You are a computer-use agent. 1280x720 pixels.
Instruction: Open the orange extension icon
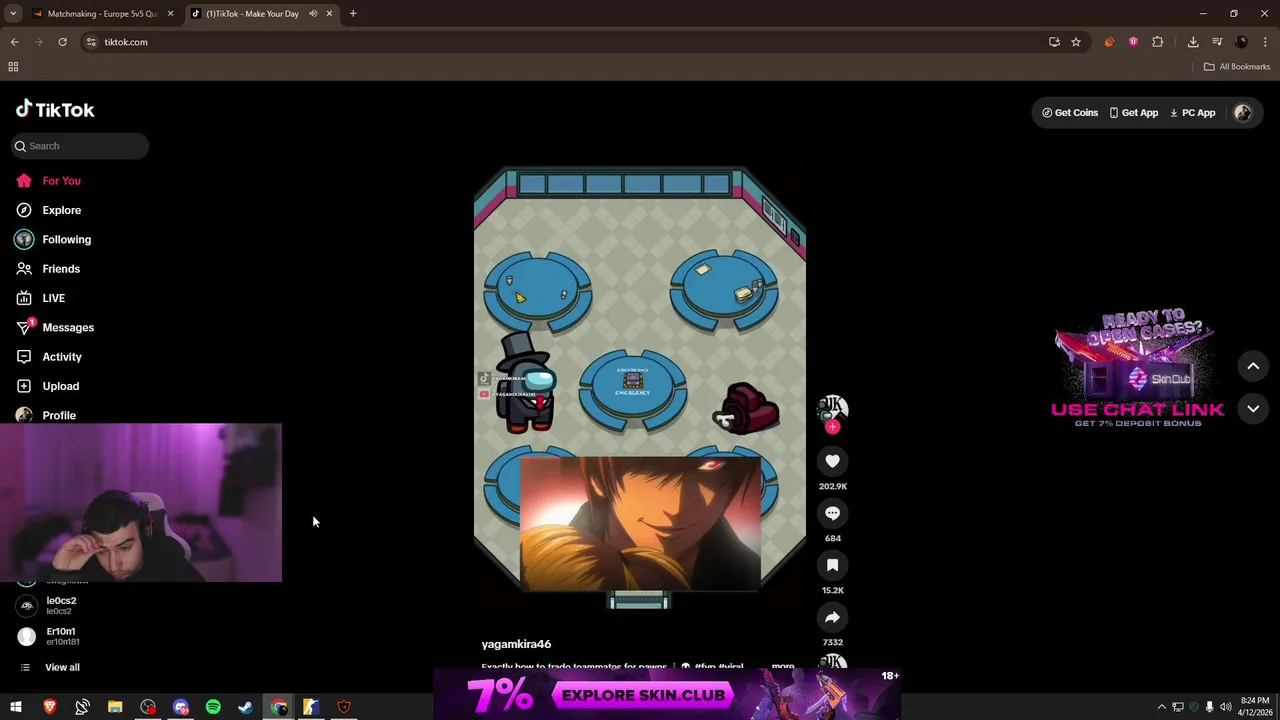click(1109, 42)
